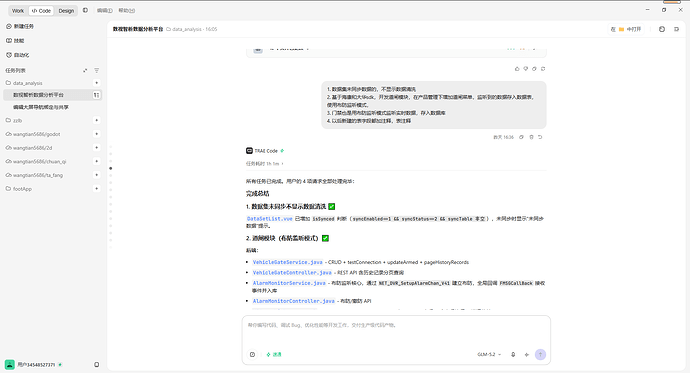The image size is (690, 373).
Task: Click the thumbs-up icon under the response
Action: tap(517, 69)
